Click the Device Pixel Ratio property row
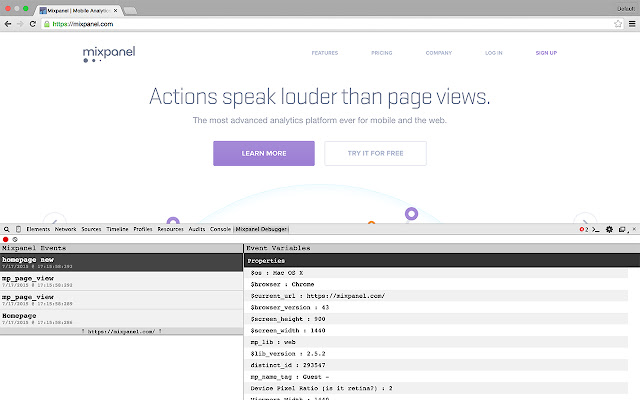 click(x=437, y=388)
